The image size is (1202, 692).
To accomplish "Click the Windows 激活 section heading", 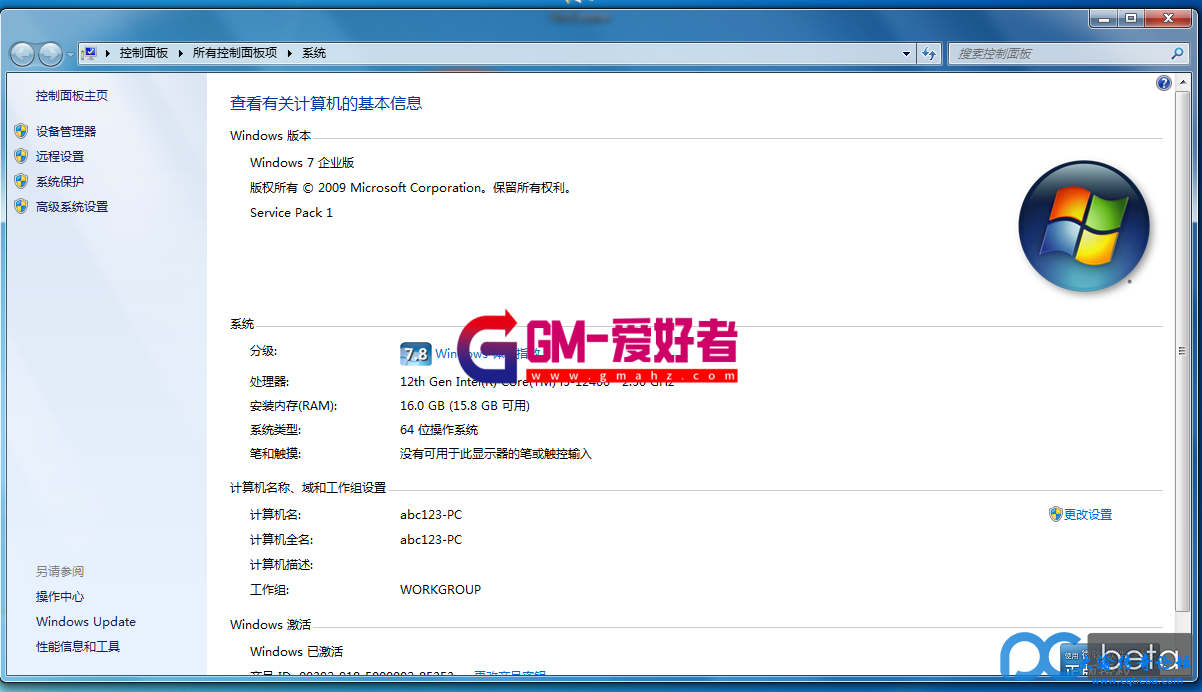I will 270,624.
